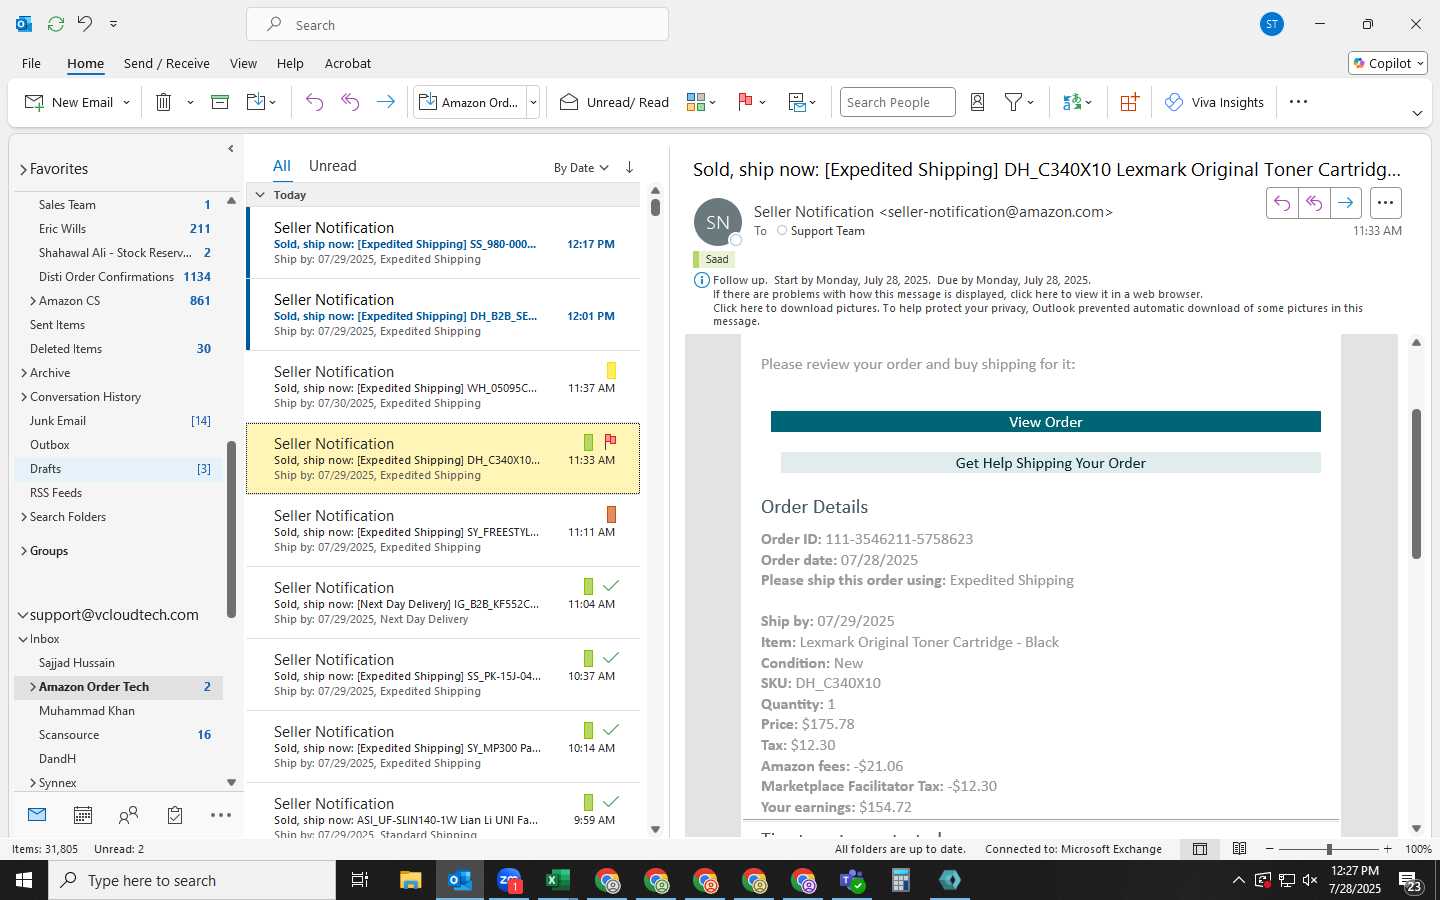Open the All Apps add-ins icon
The width and height of the screenshot is (1440, 900).
[1129, 102]
